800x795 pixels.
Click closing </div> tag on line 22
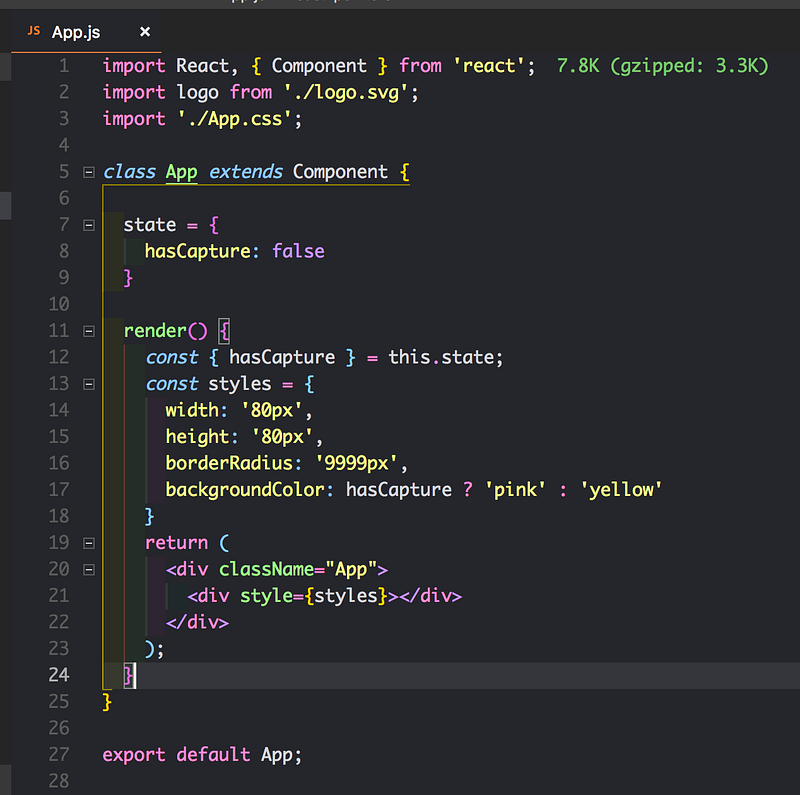[x=197, y=623]
